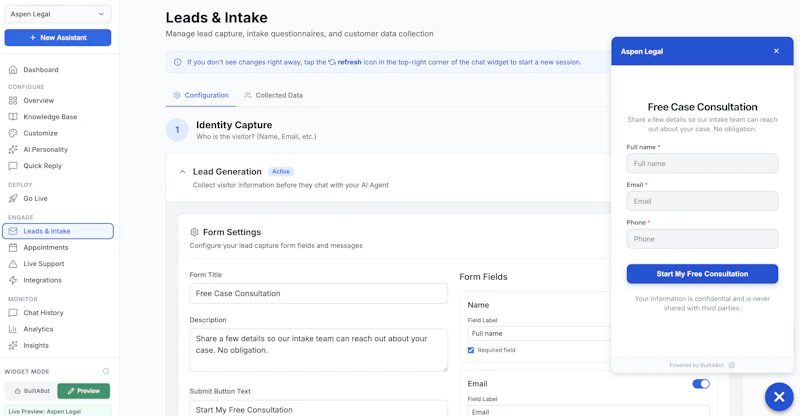
Task: Open Appointments in the sidebar
Action: [x=45, y=248]
